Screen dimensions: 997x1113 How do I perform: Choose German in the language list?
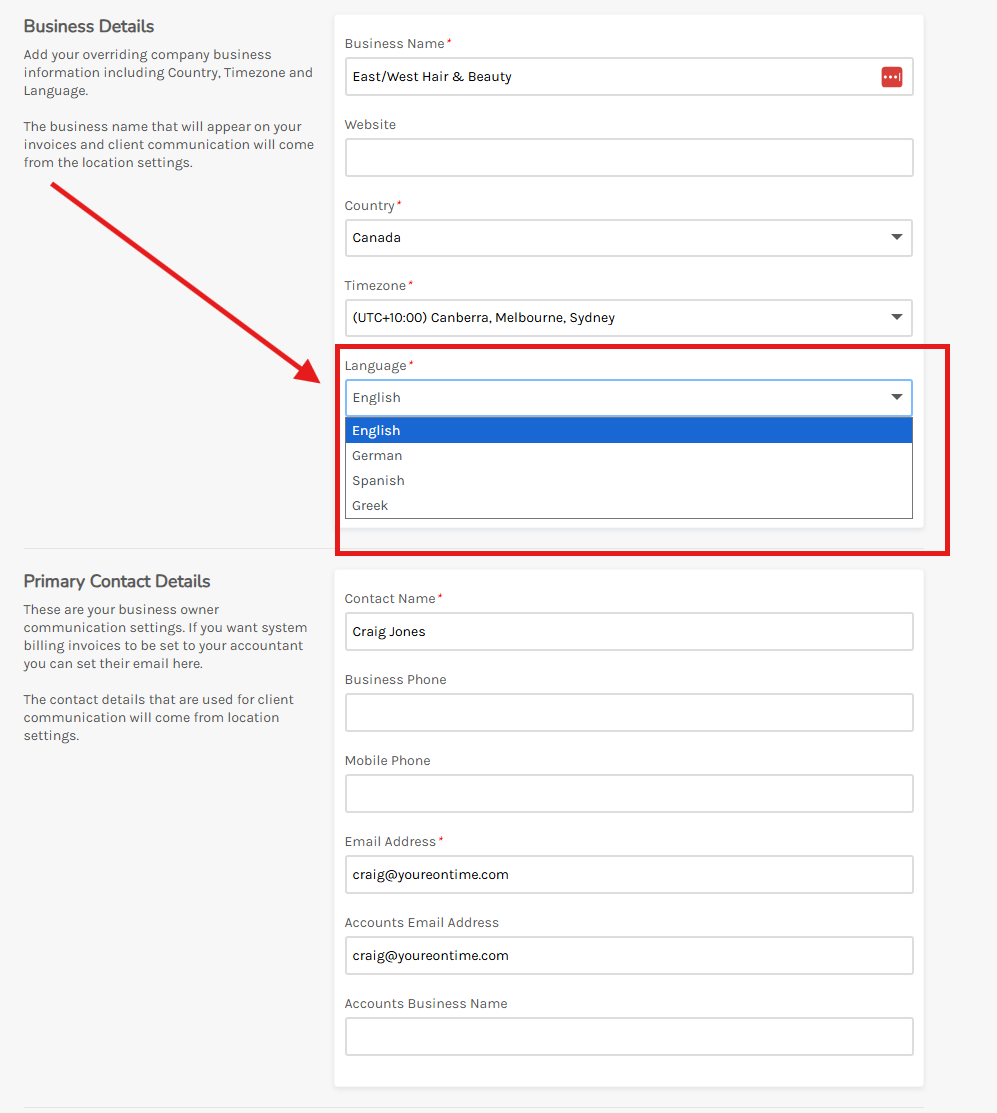(629, 456)
